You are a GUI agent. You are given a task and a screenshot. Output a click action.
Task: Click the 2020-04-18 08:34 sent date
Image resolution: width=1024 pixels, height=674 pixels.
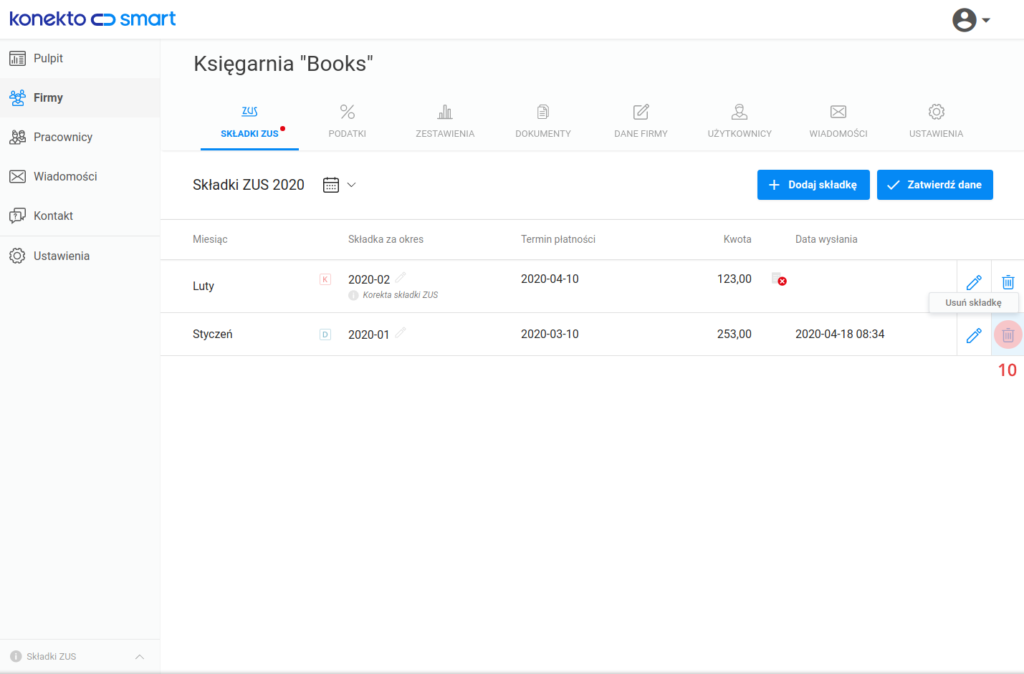click(x=840, y=334)
